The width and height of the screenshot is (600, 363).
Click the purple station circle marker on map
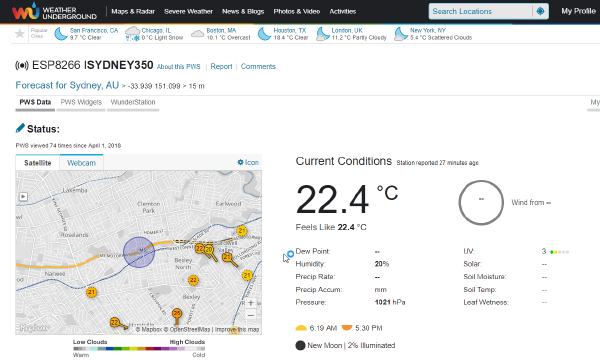point(139,252)
